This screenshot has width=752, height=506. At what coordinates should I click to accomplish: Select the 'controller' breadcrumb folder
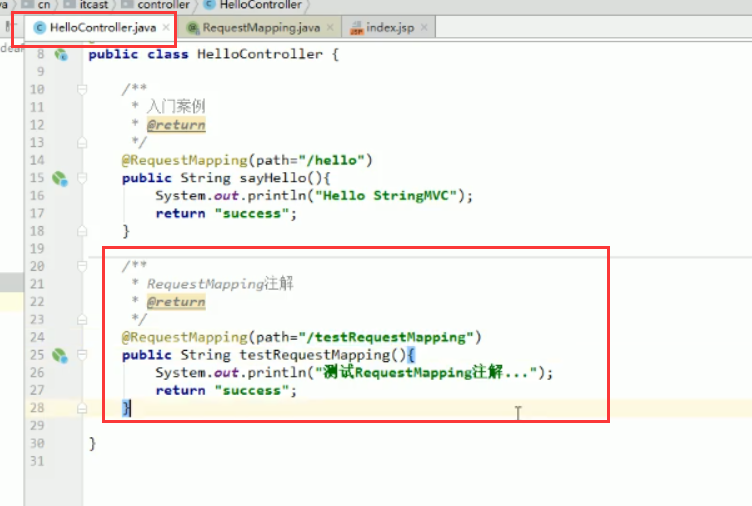pyautogui.click(x=163, y=5)
